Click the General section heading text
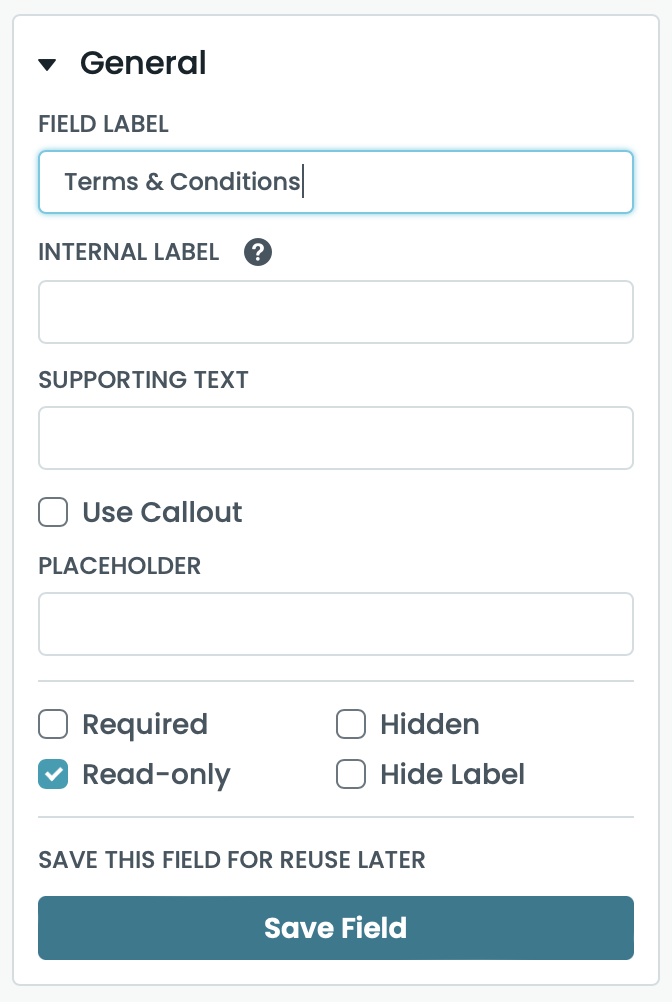 (x=143, y=63)
